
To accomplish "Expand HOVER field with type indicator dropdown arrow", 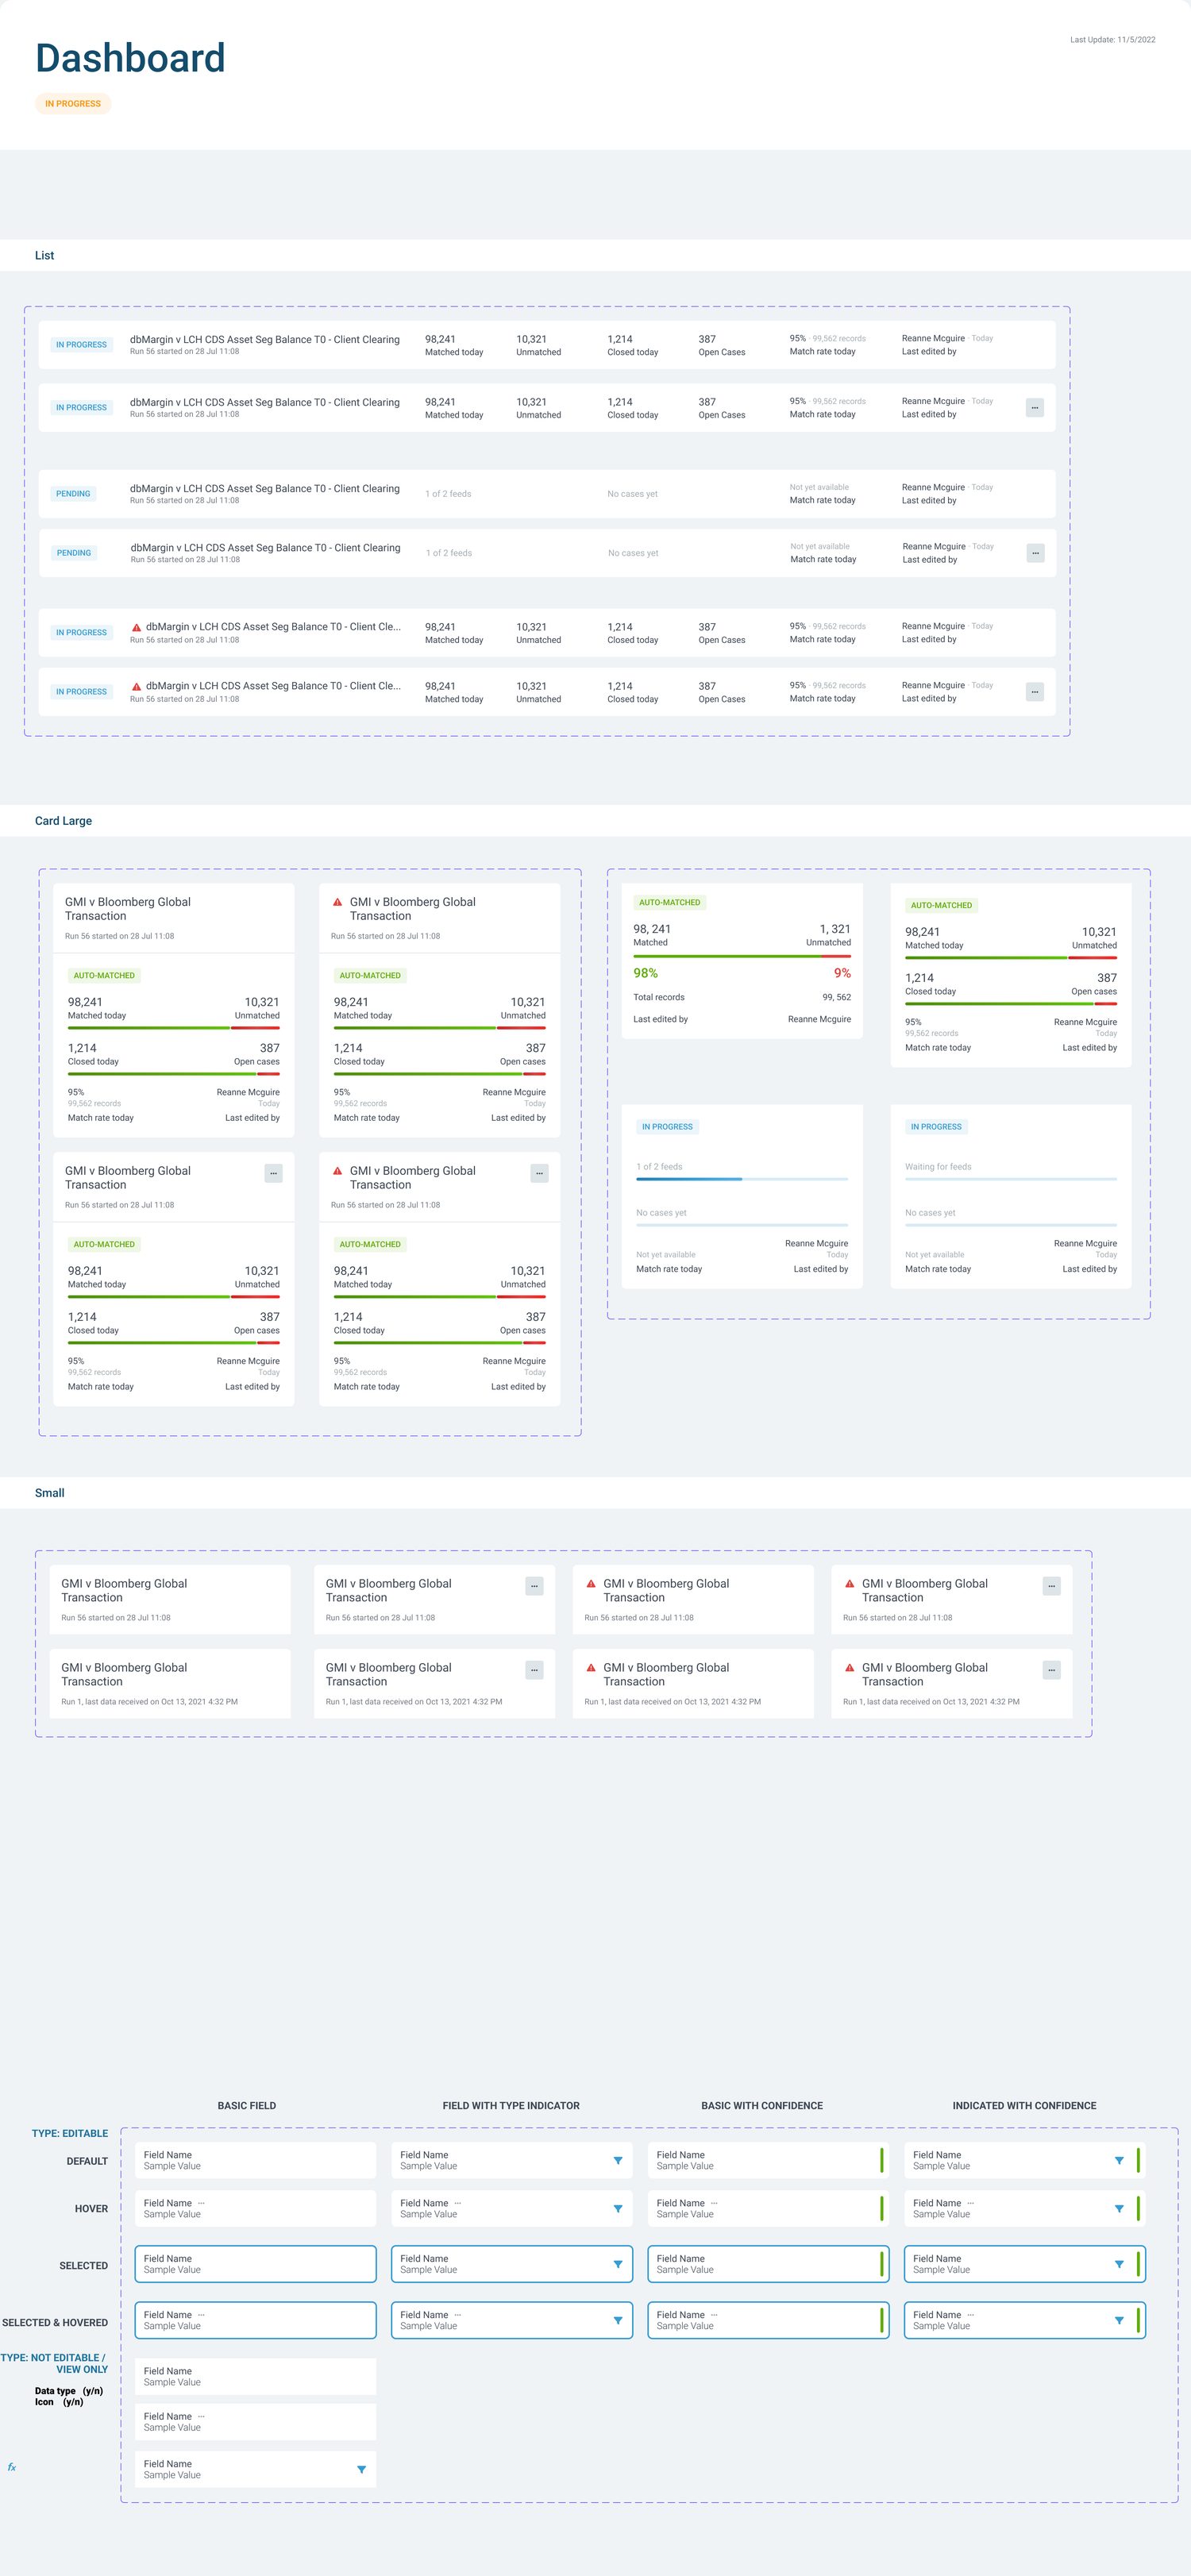I will (618, 2209).
